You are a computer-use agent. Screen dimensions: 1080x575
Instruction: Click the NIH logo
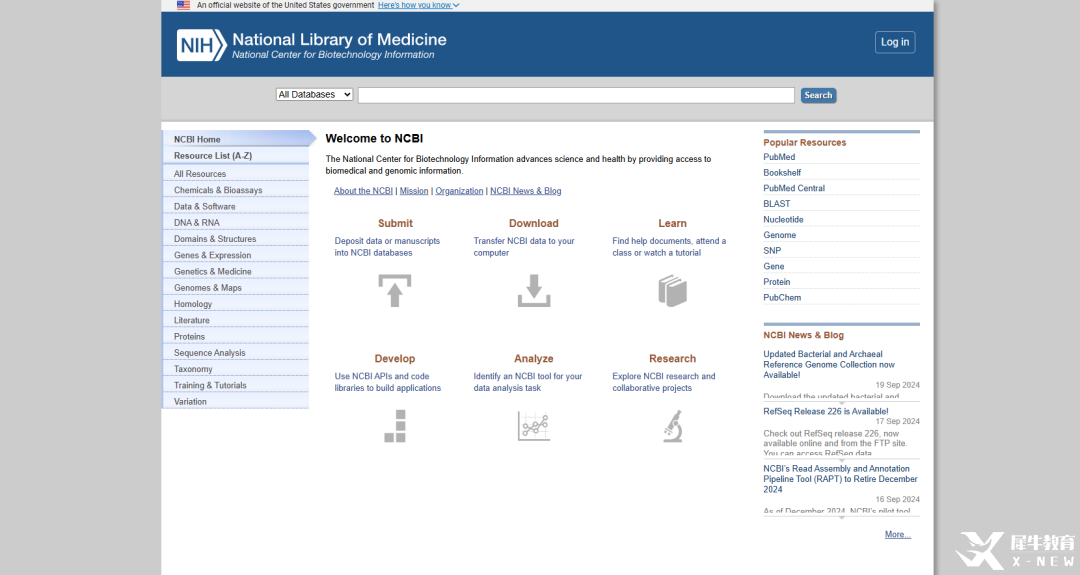pyautogui.click(x=201, y=45)
